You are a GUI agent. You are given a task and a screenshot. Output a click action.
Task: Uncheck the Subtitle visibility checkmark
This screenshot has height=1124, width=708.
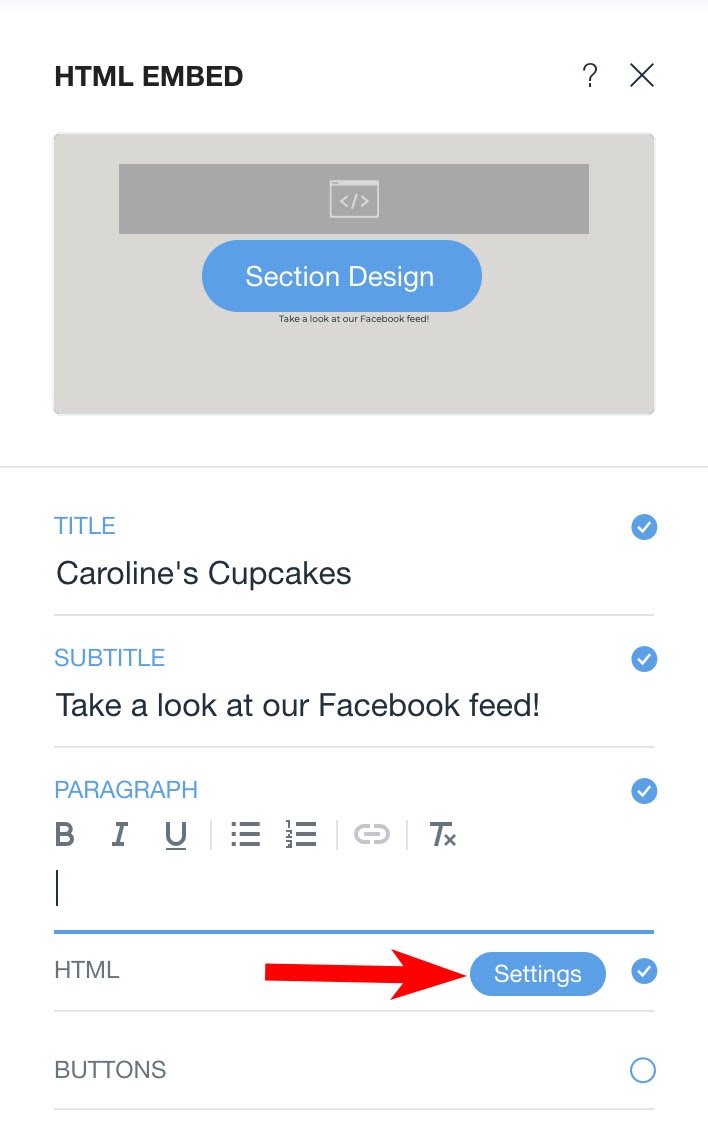click(644, 659)
